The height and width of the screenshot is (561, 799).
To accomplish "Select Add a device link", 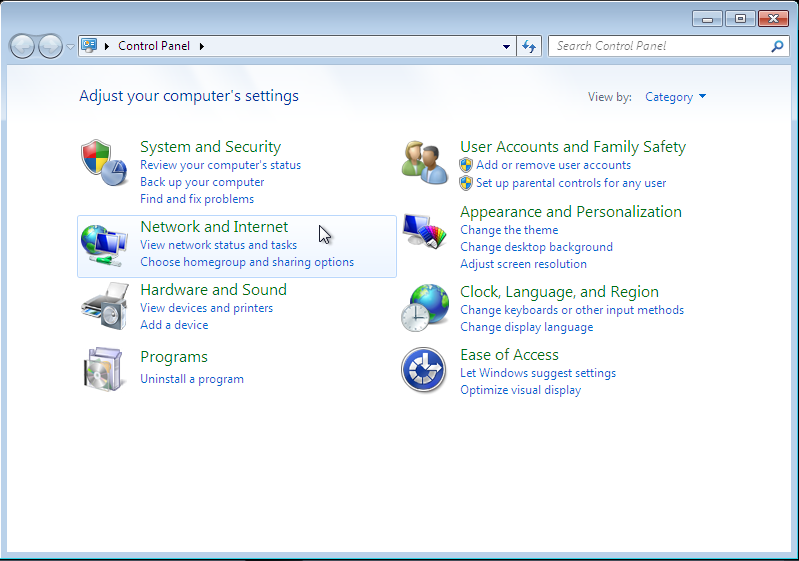I will 174,325.
